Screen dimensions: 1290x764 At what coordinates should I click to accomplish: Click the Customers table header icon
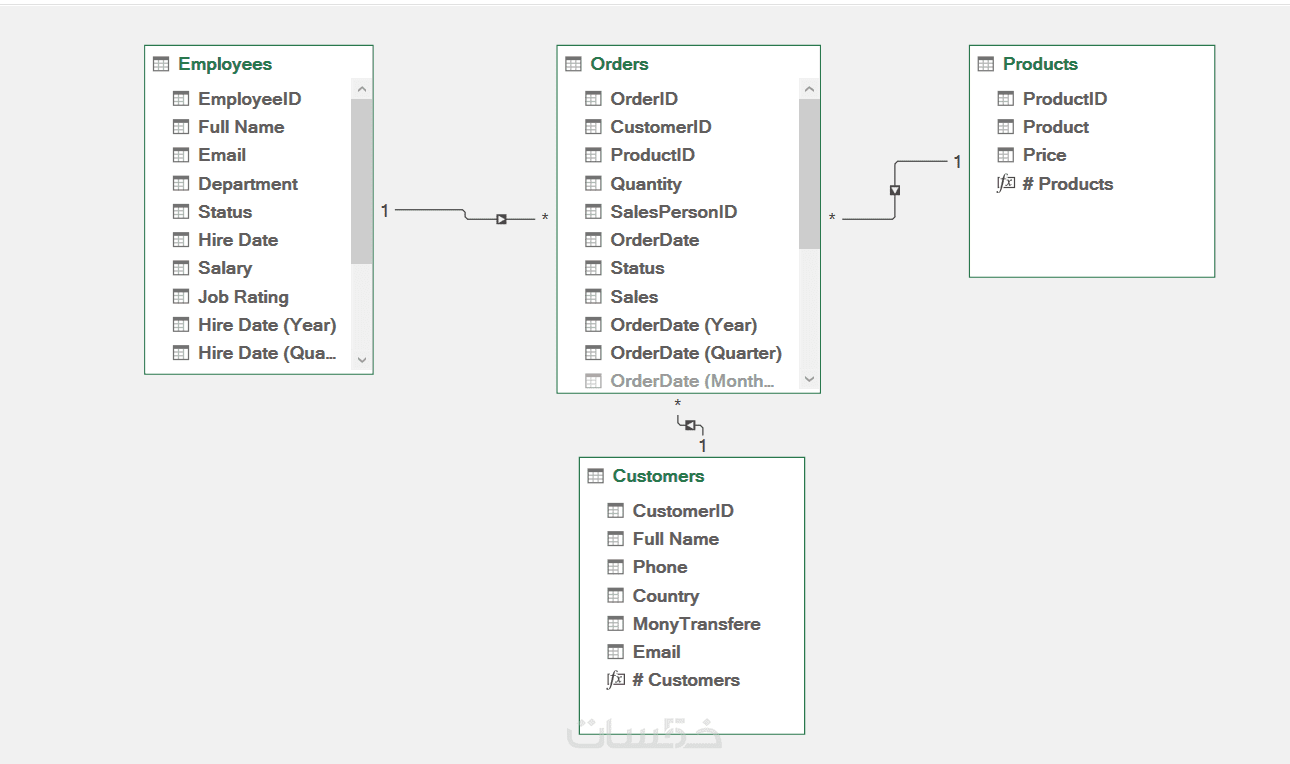click(596, 476)
